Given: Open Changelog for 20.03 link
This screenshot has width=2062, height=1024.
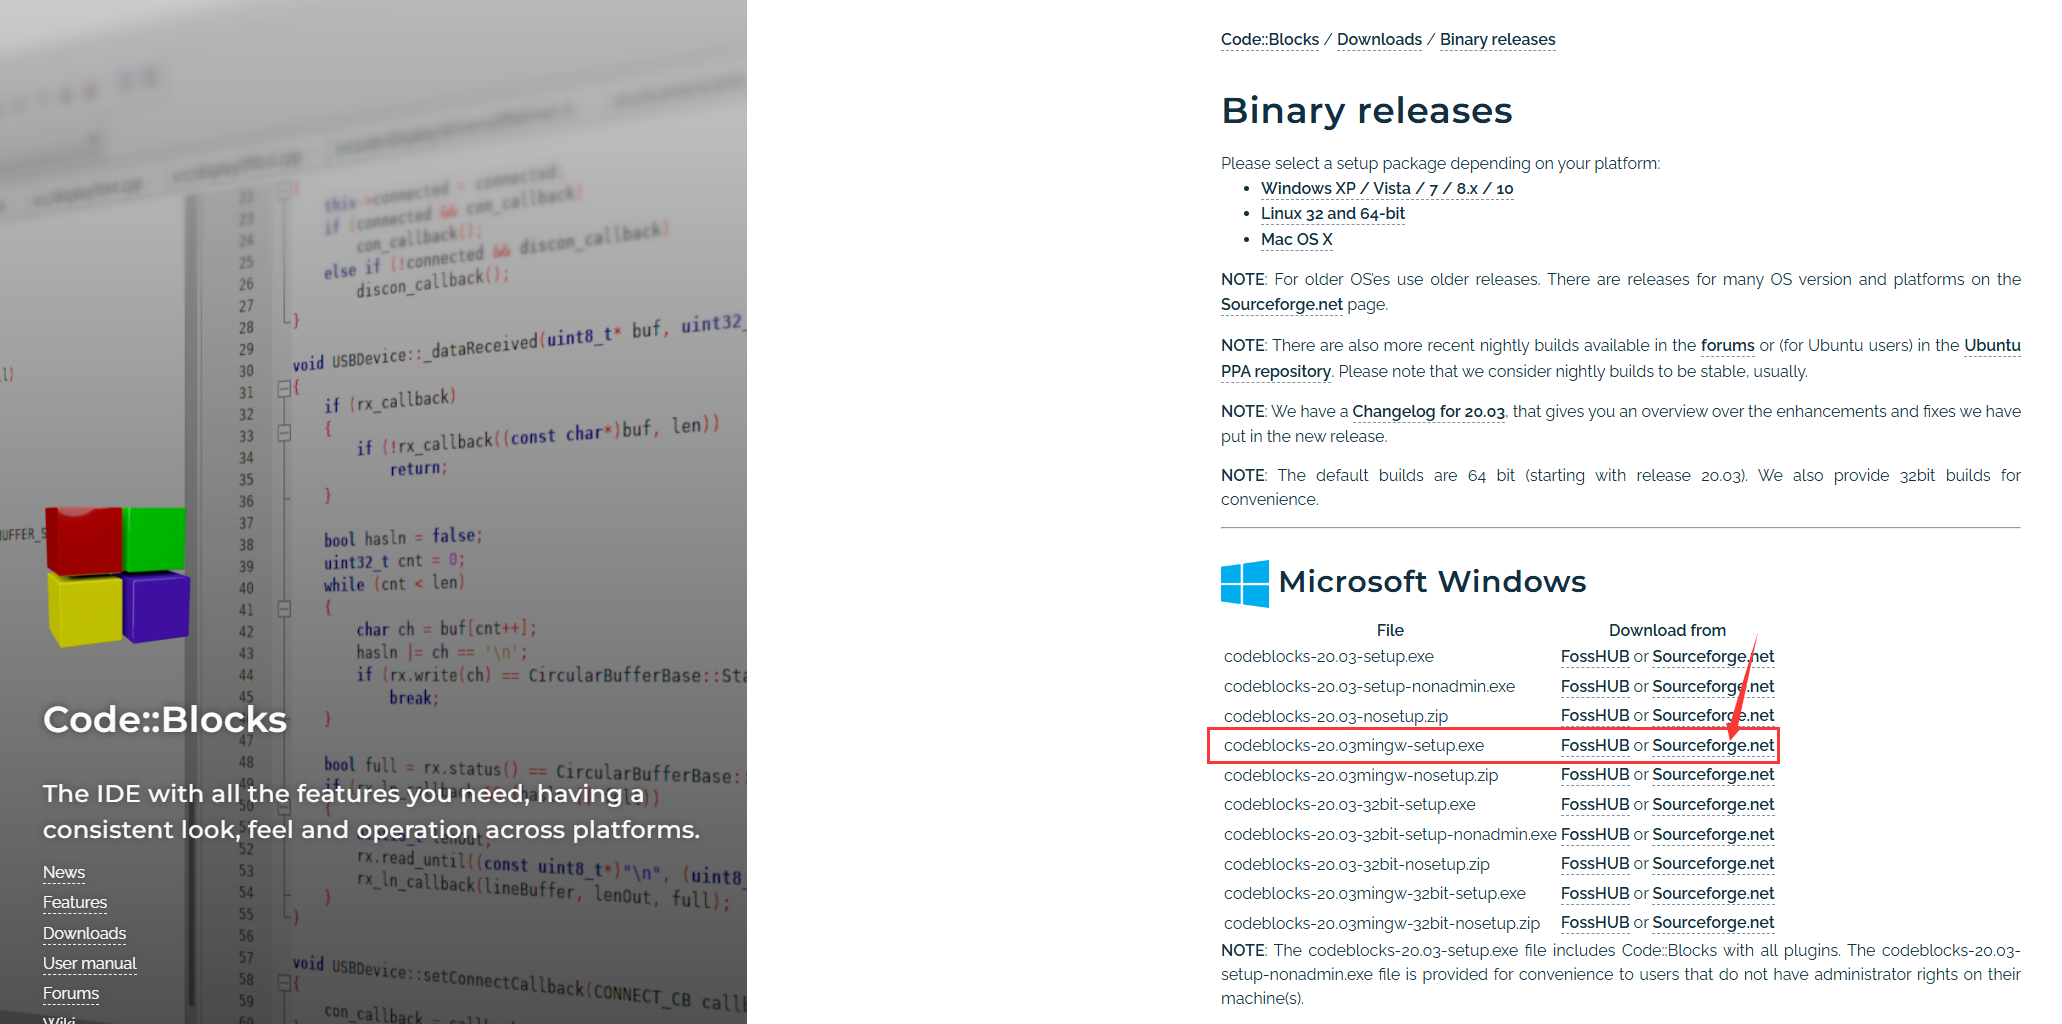Looking at the screenshot, I should [x=1428, y=411].
